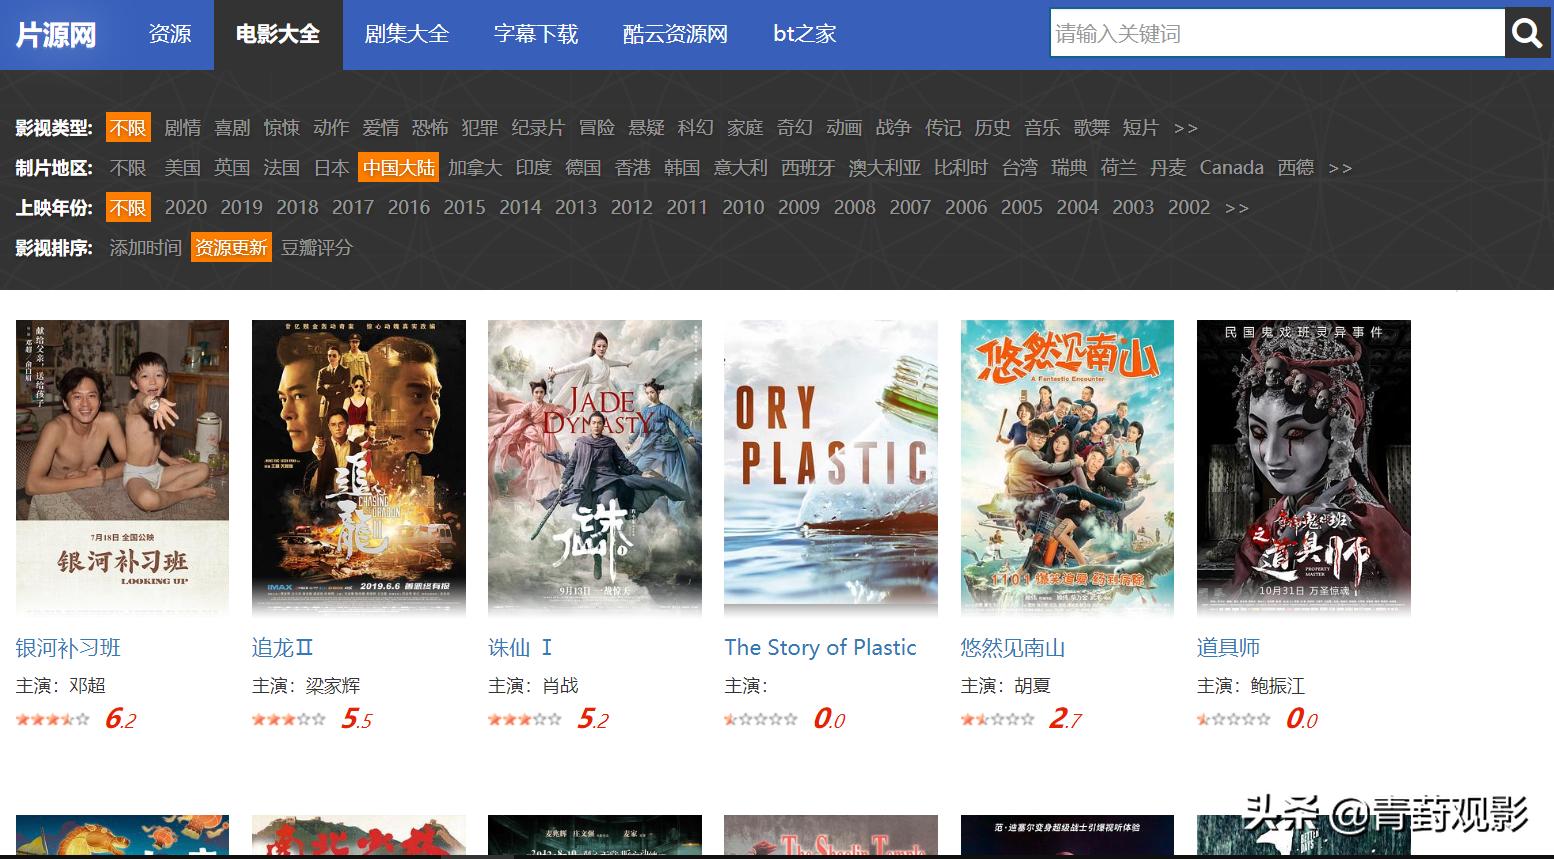Screen dimensions: 1554x859
Task: Open the 追龙Ⅱ poster thumbnail
Action: click(x=359, y=467)
